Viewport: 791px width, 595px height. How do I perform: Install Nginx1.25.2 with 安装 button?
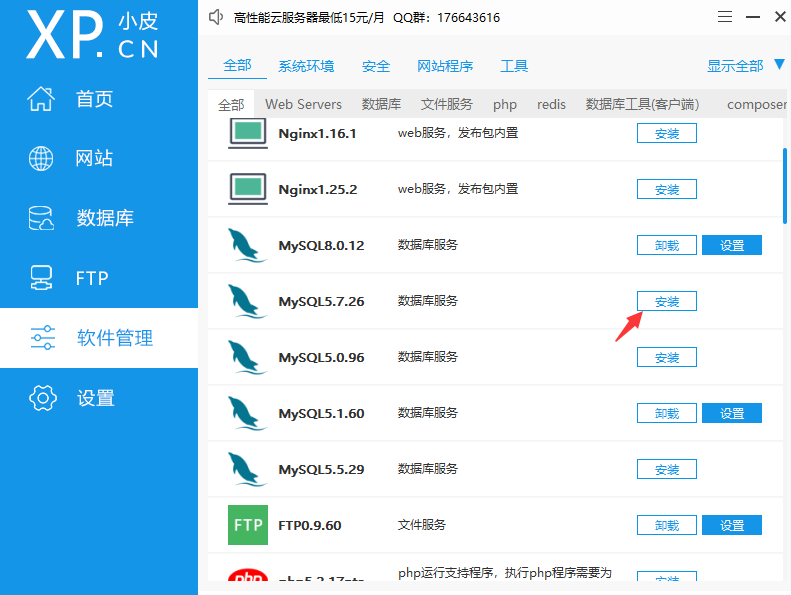click(x=667, y=189)
